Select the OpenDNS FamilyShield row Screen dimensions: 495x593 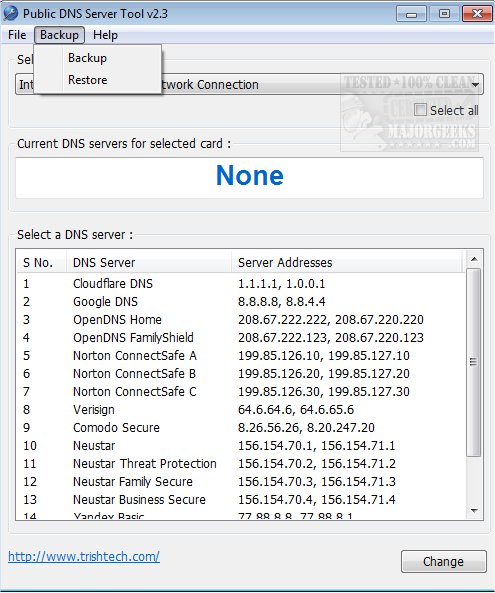coord(241,338)
